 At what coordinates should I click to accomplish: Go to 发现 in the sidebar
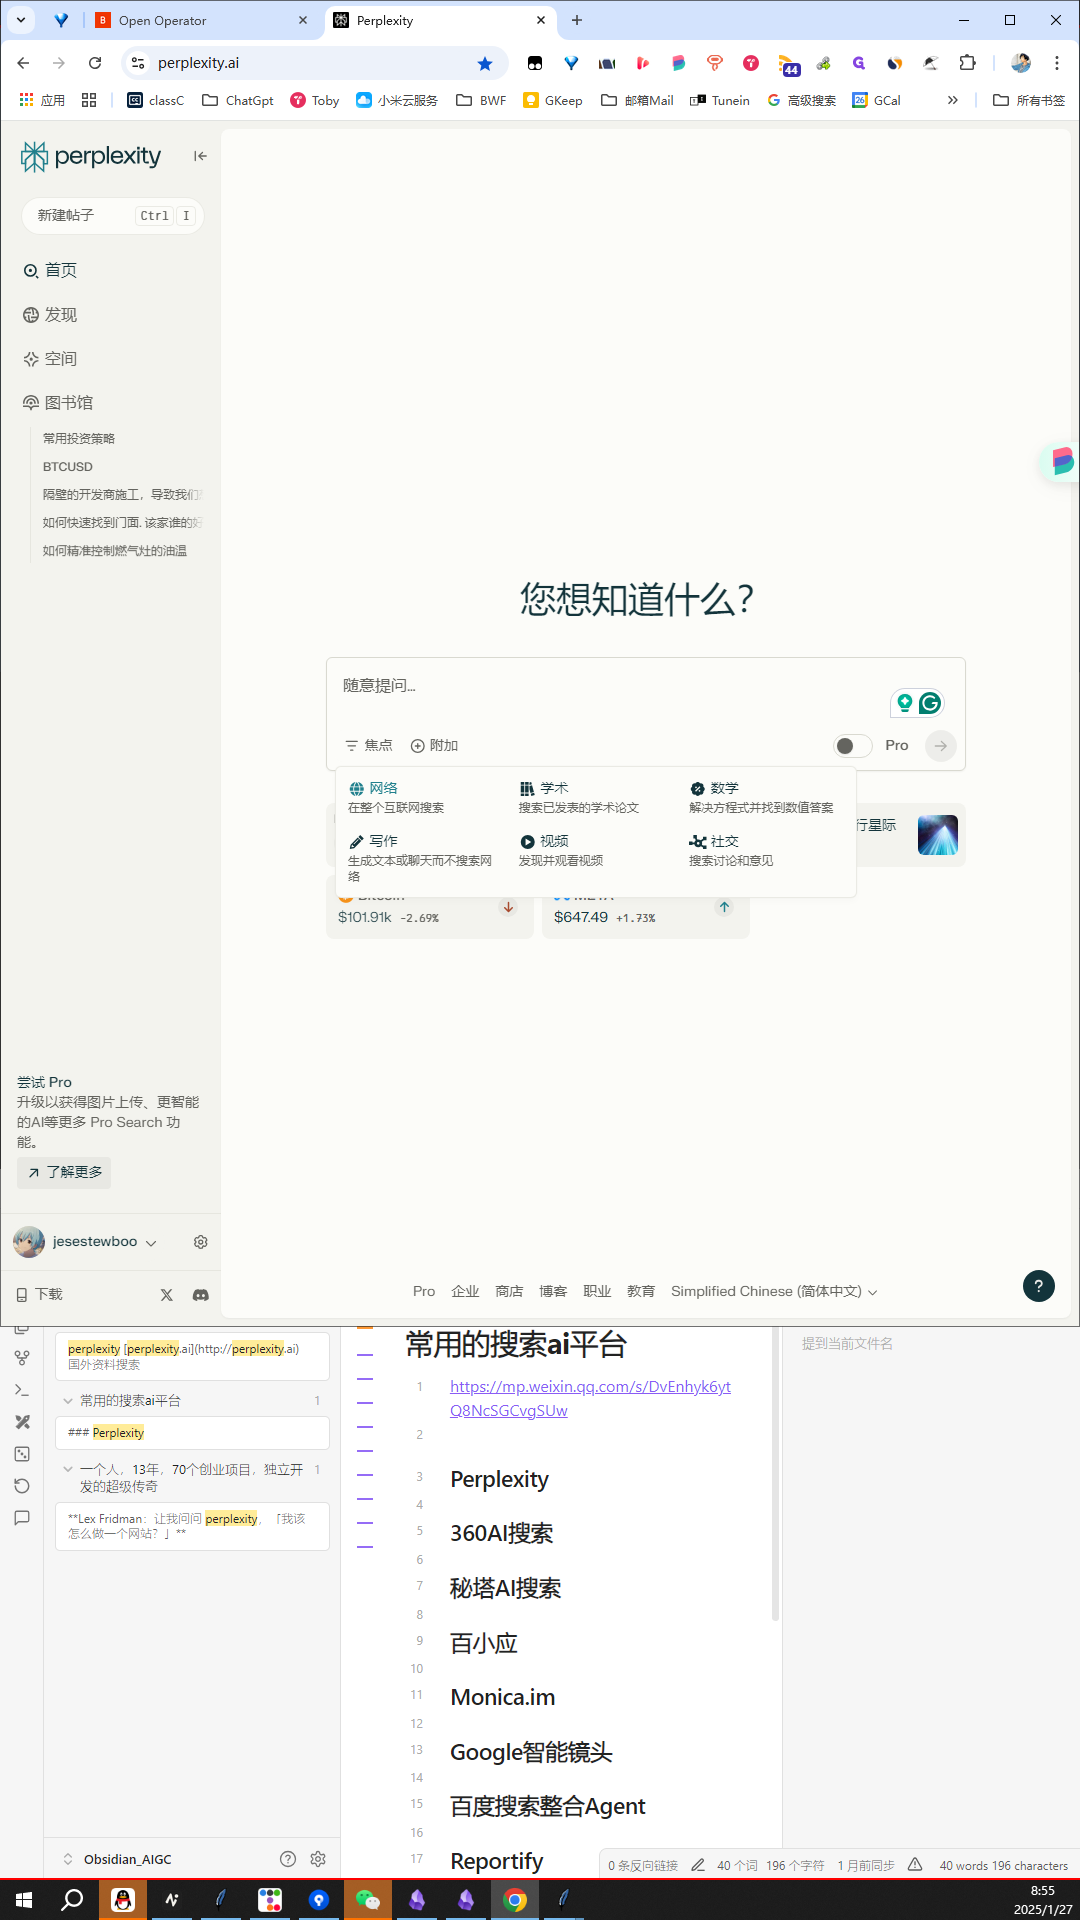(60, 315)
